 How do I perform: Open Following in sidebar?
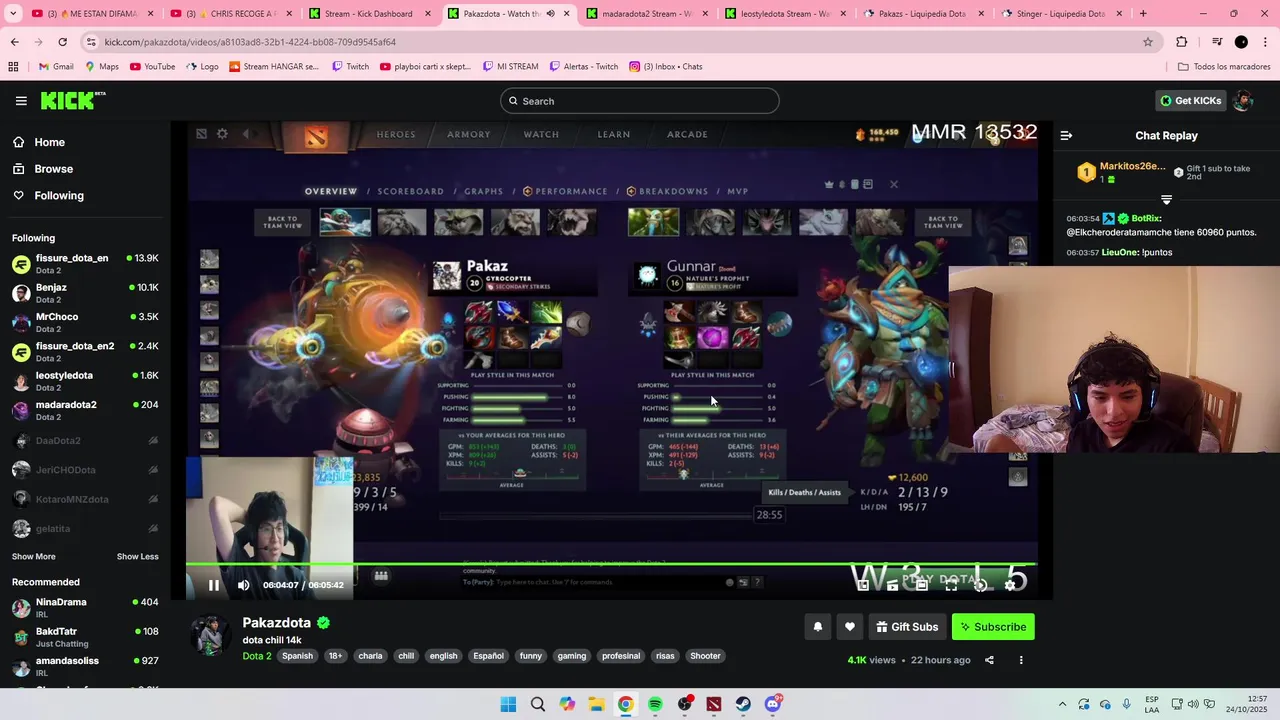[x=59, y=196]
